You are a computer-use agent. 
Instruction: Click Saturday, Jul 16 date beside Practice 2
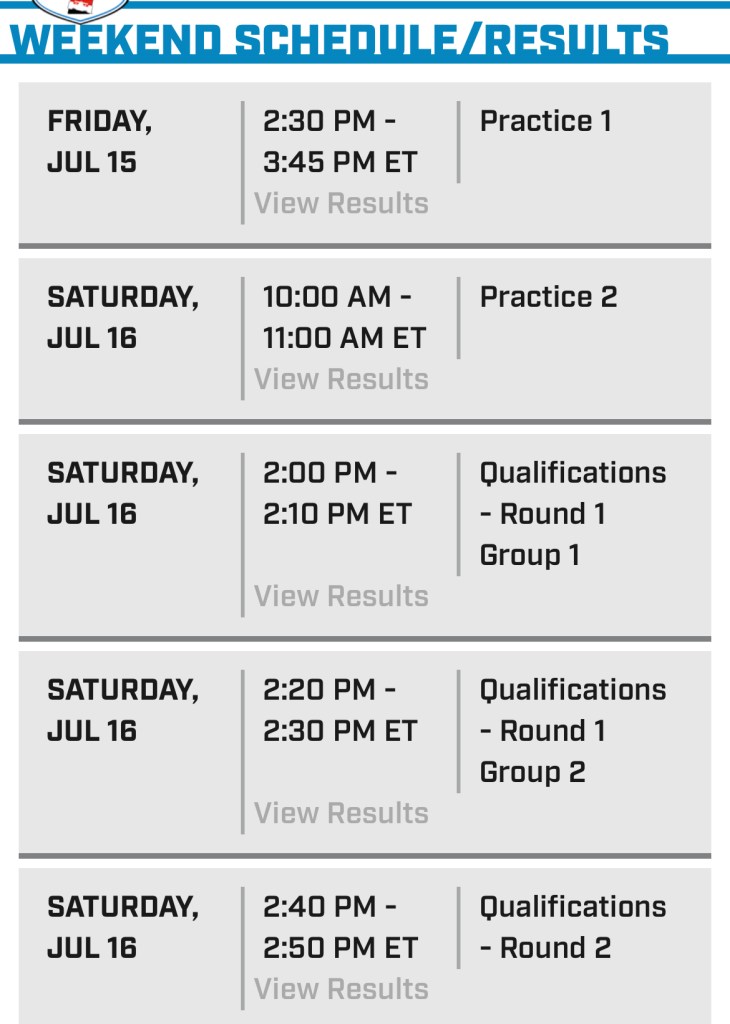pos(122,317)
